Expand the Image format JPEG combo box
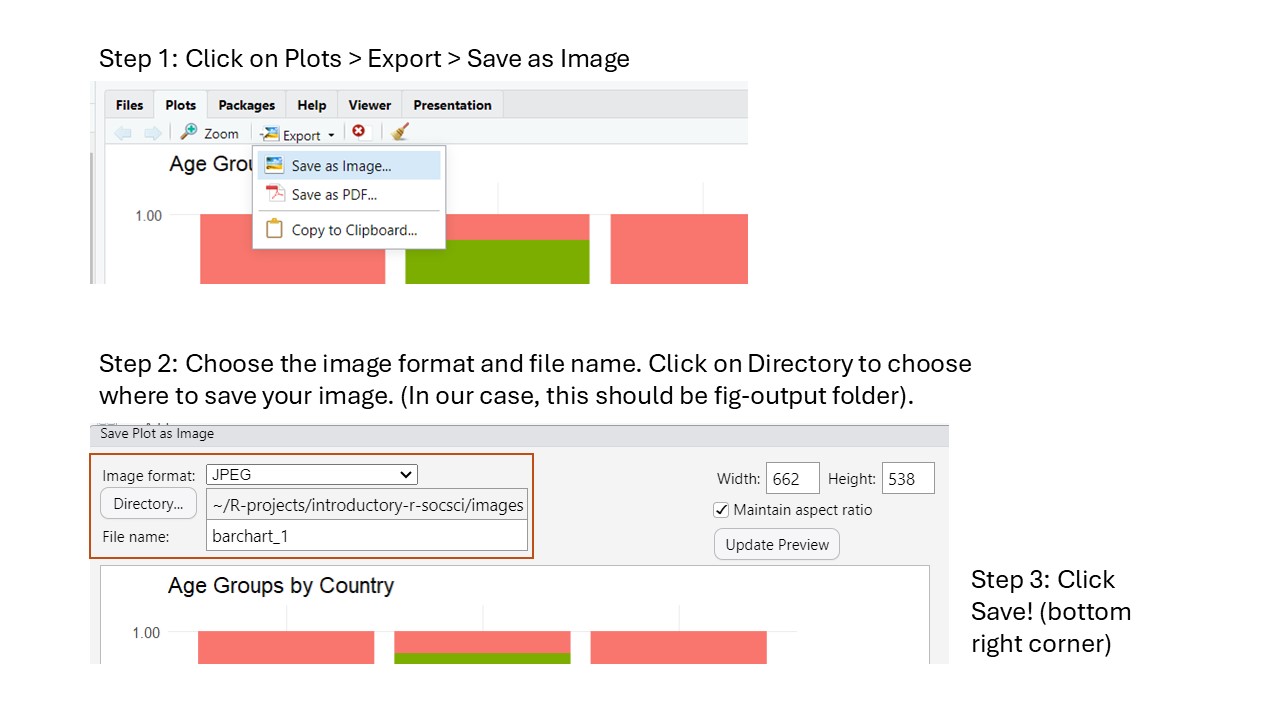Image resolution: width=1280 pixels, height=720 pixels. 311,475
